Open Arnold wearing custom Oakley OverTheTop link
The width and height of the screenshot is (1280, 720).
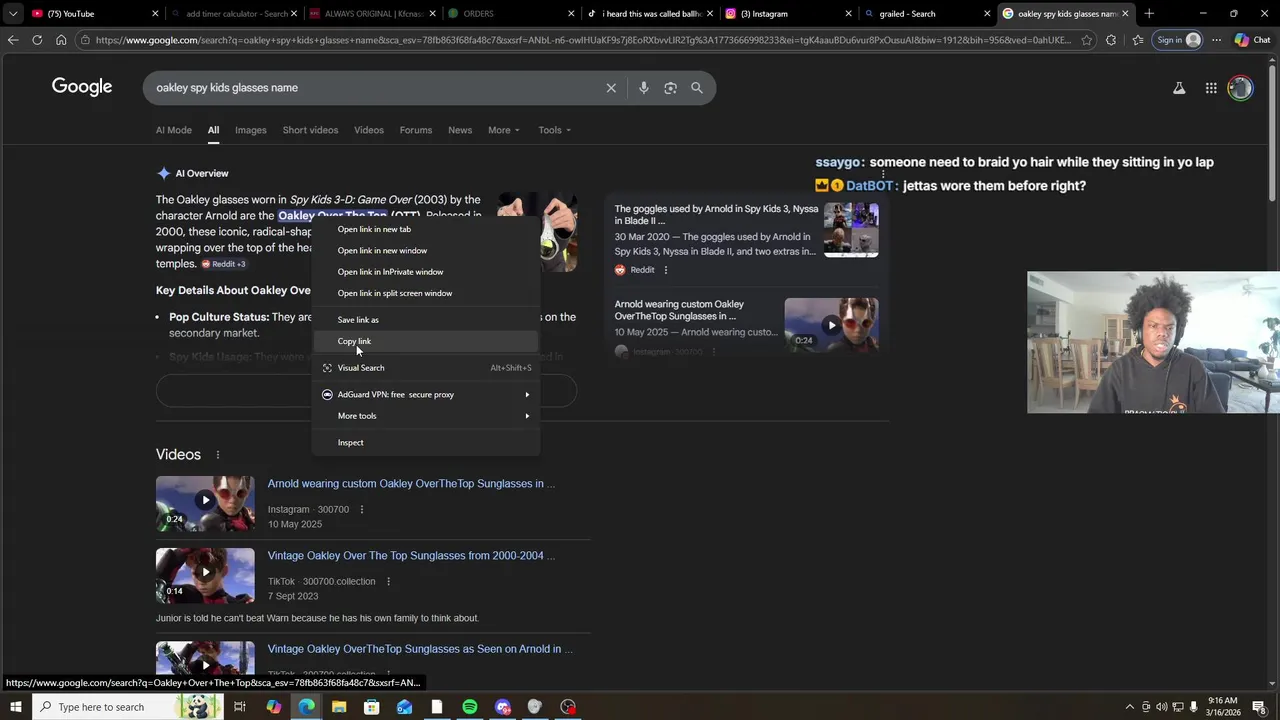(411, 484)
